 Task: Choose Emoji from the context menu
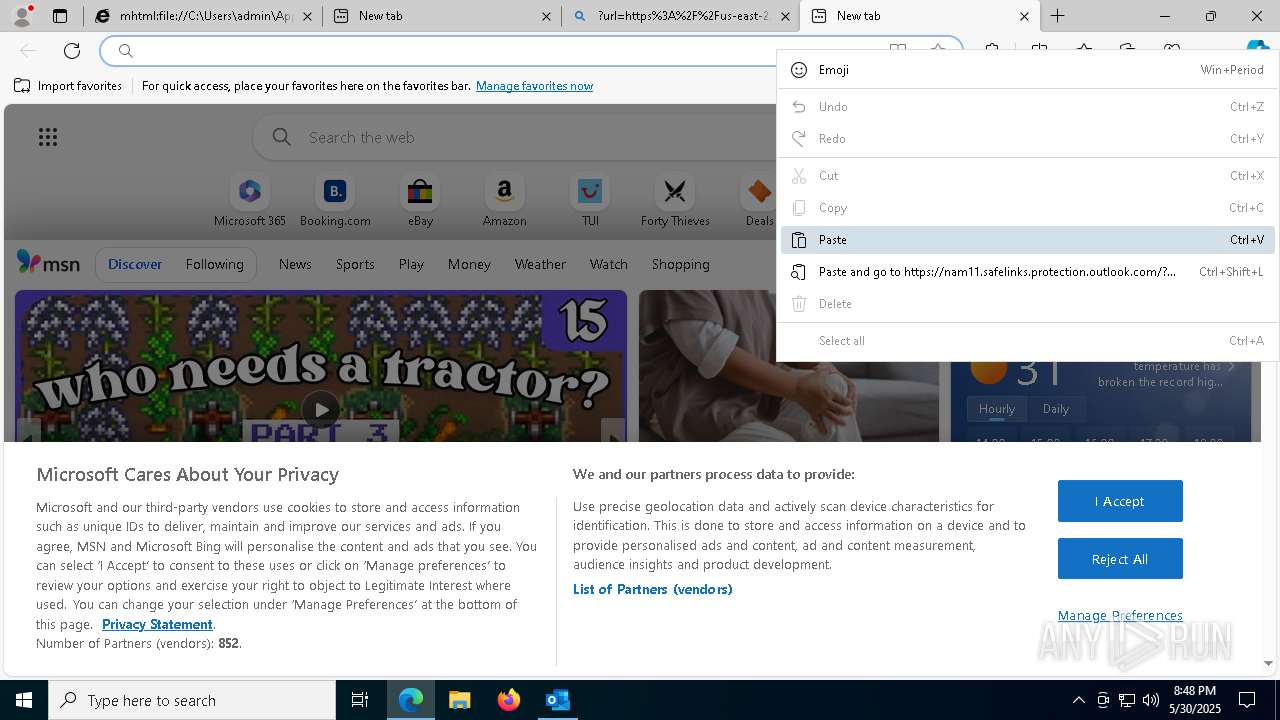(1028, 70)
